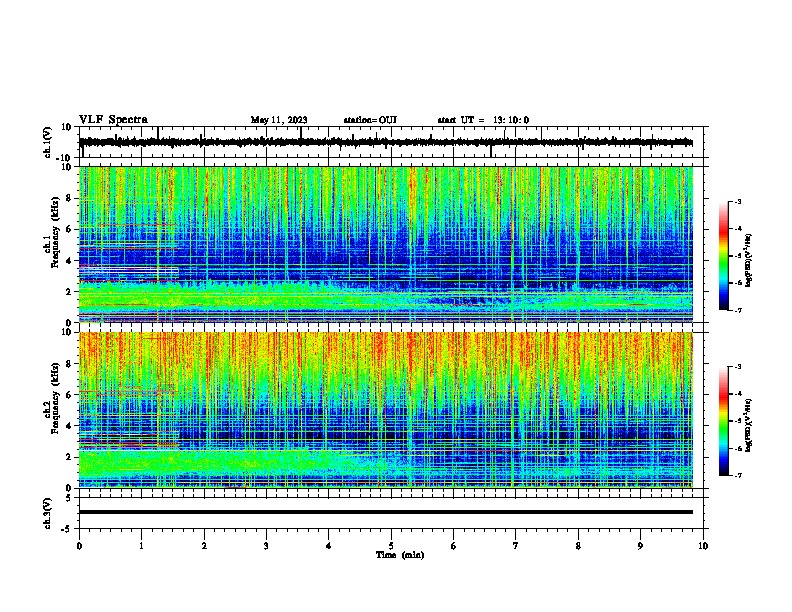
Task: Select the ch.2 colorbar 'log(PSD)' unit label
Action: click(750, 425)
